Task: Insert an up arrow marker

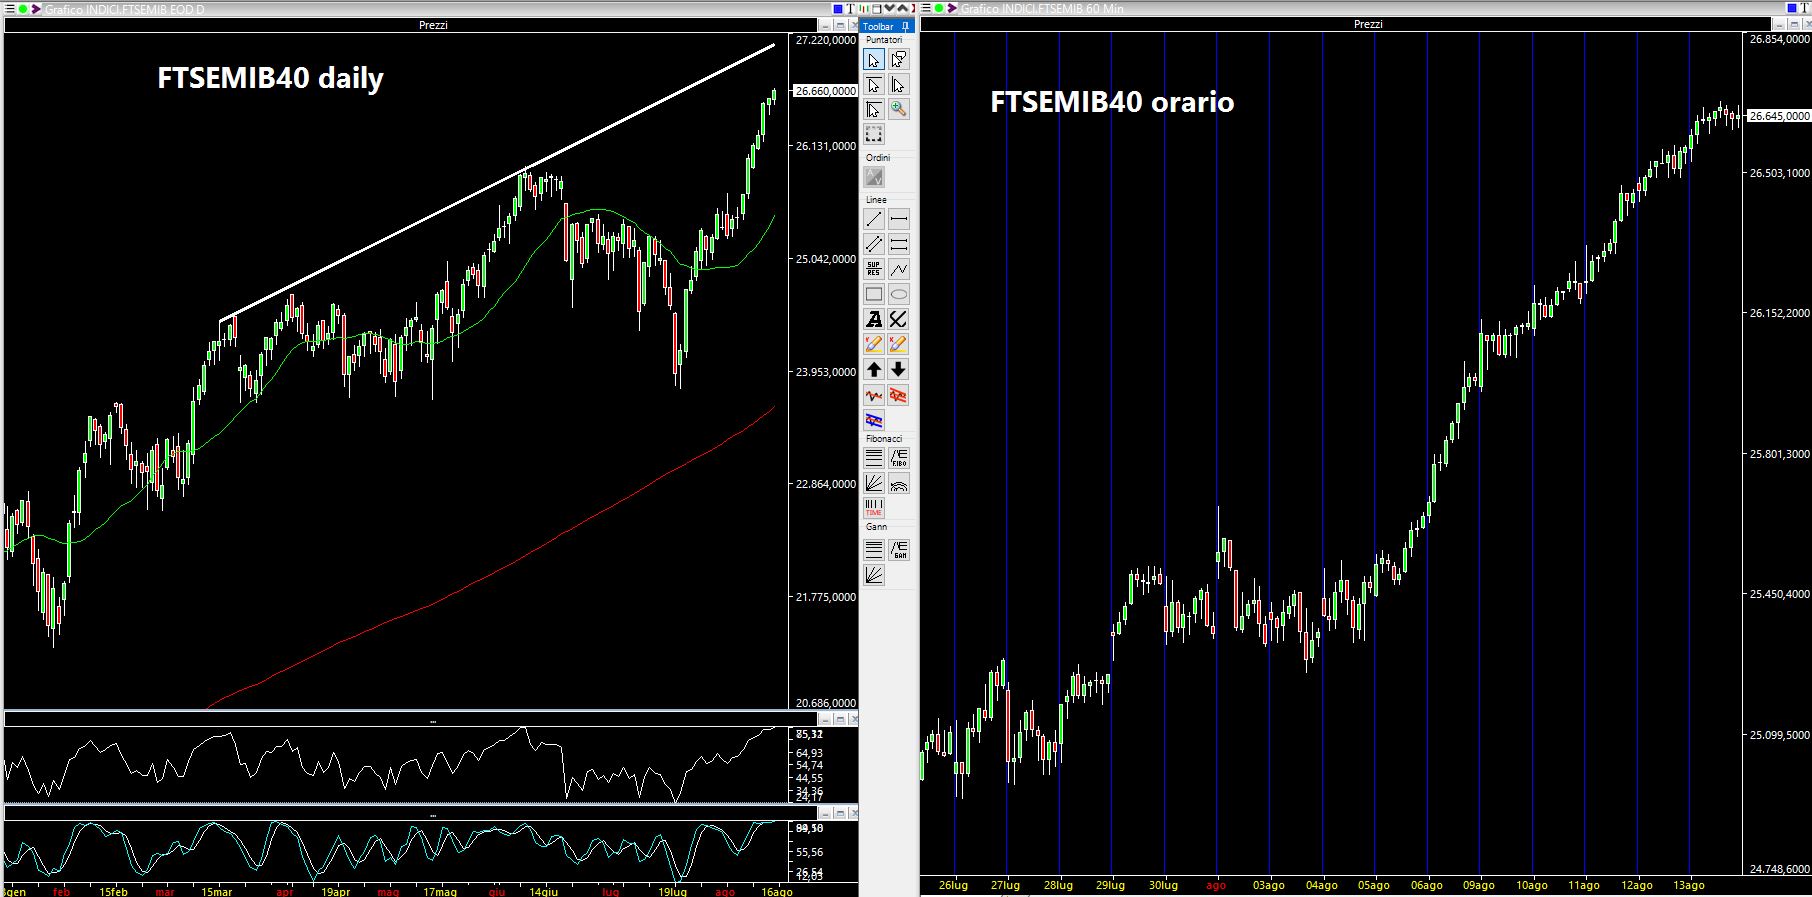Action: point(874,370)
